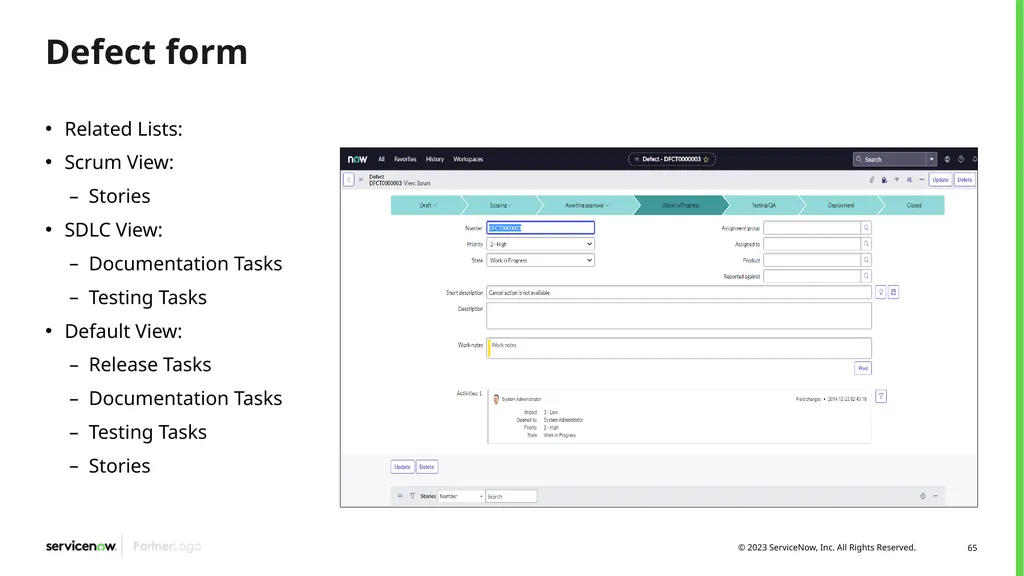Open the Stories list hamburger menu
This screenshot has height=576, width=1024.
[x=400, y=496]
